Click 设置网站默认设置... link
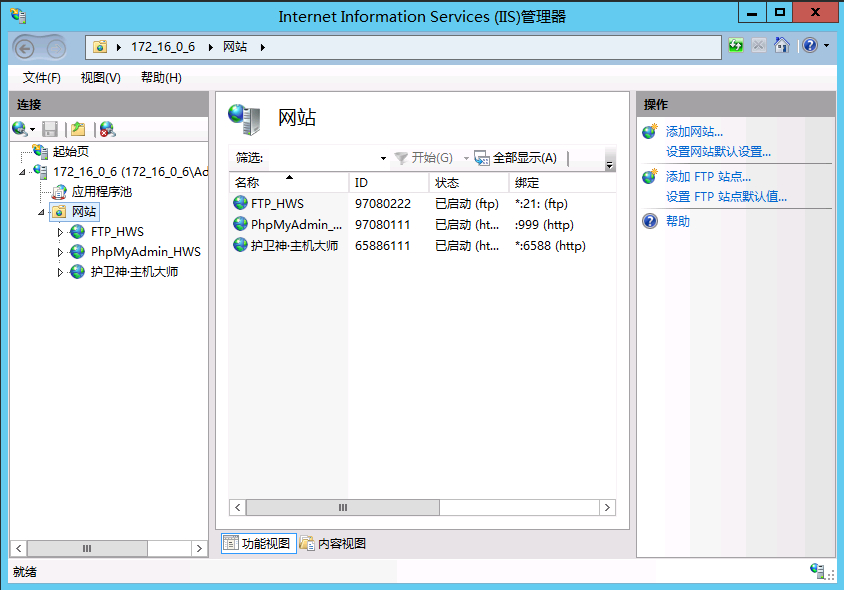The height and width of the screenshot is (590, 844). [x=719, y=152]
